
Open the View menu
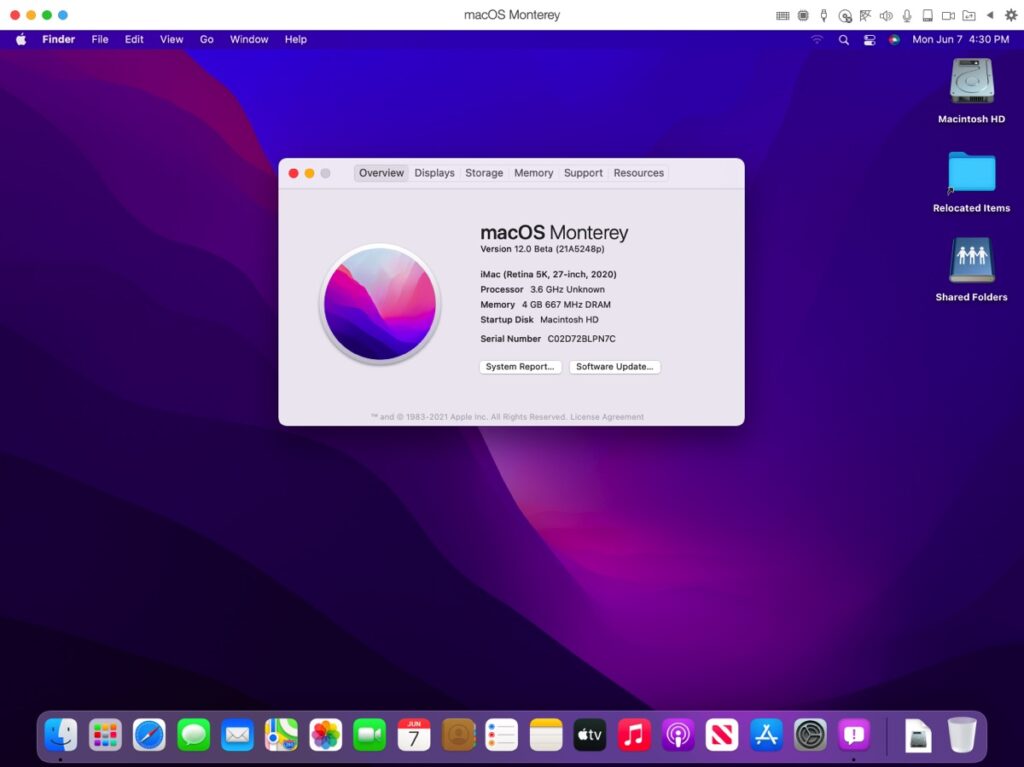(x=172, y=39)
